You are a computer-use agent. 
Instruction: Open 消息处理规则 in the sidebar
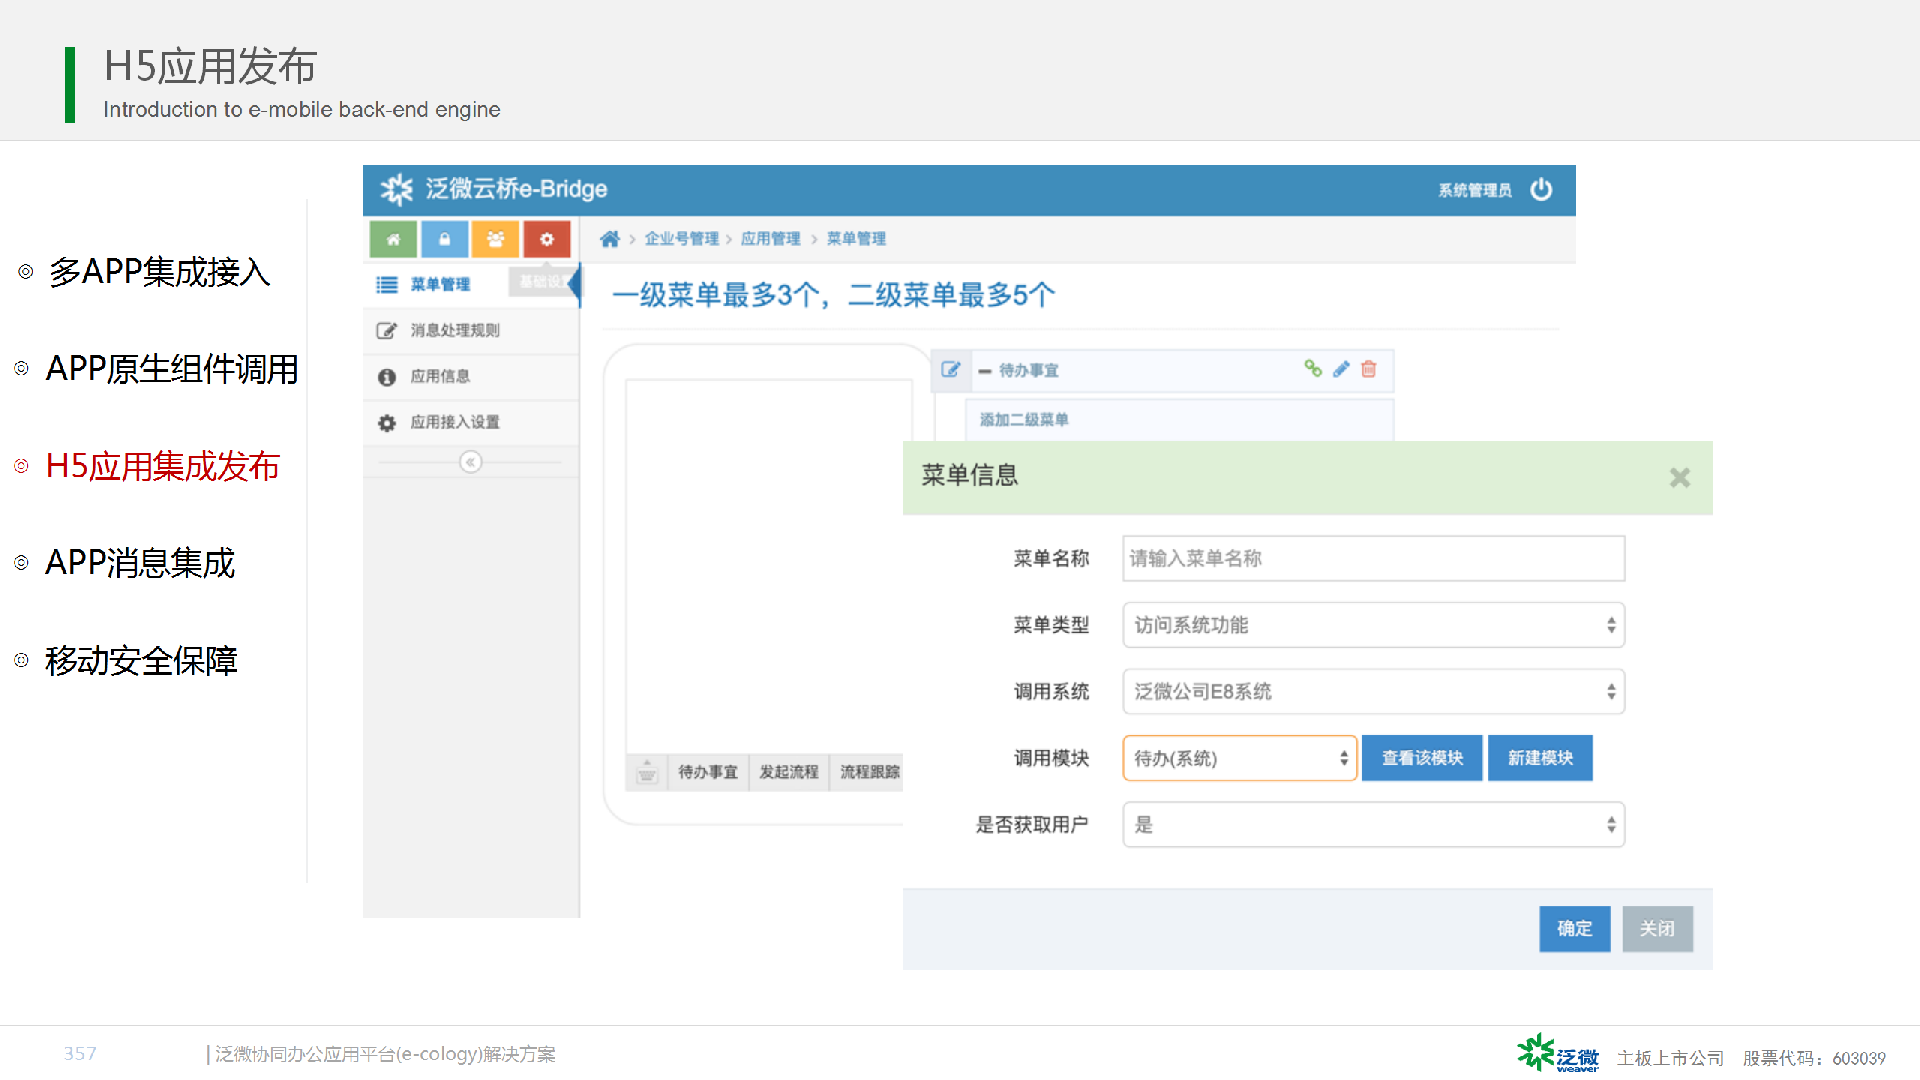pos(471,331)
